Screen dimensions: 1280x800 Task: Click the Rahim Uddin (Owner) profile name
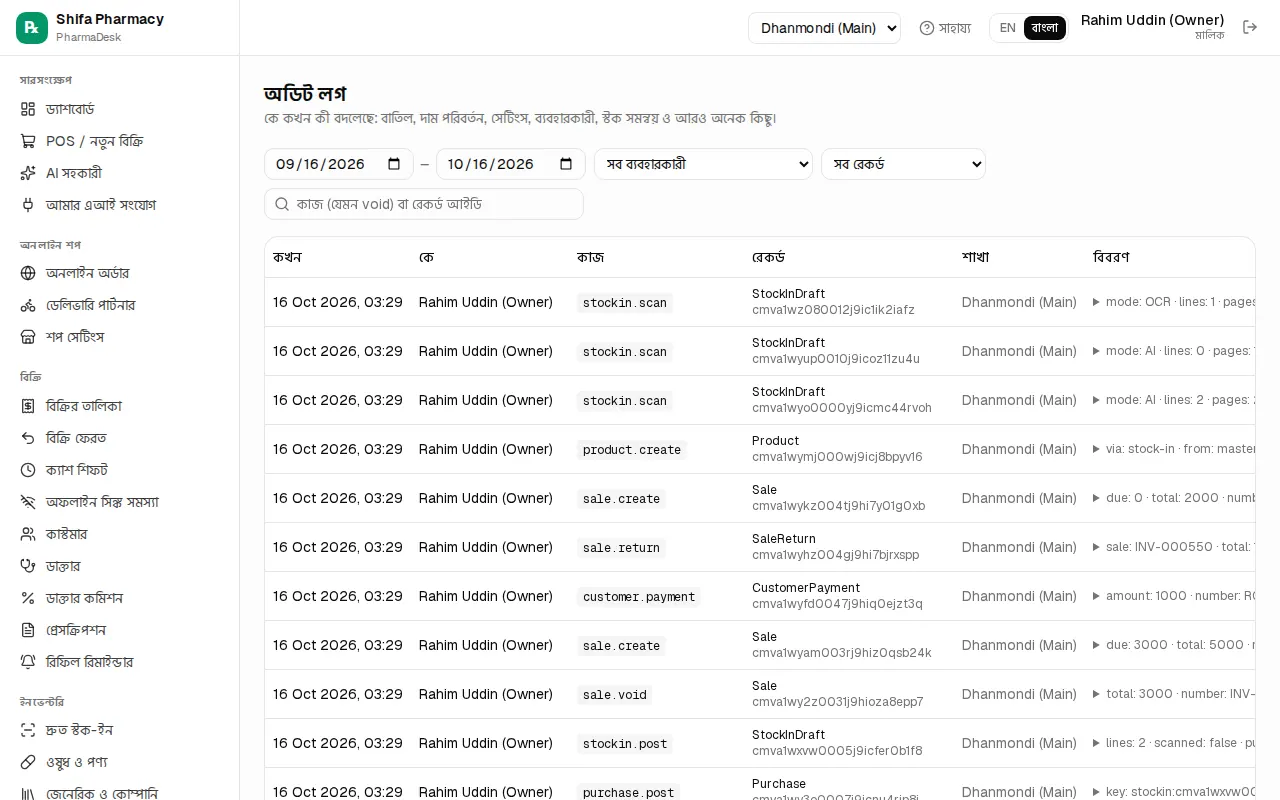1152,20
